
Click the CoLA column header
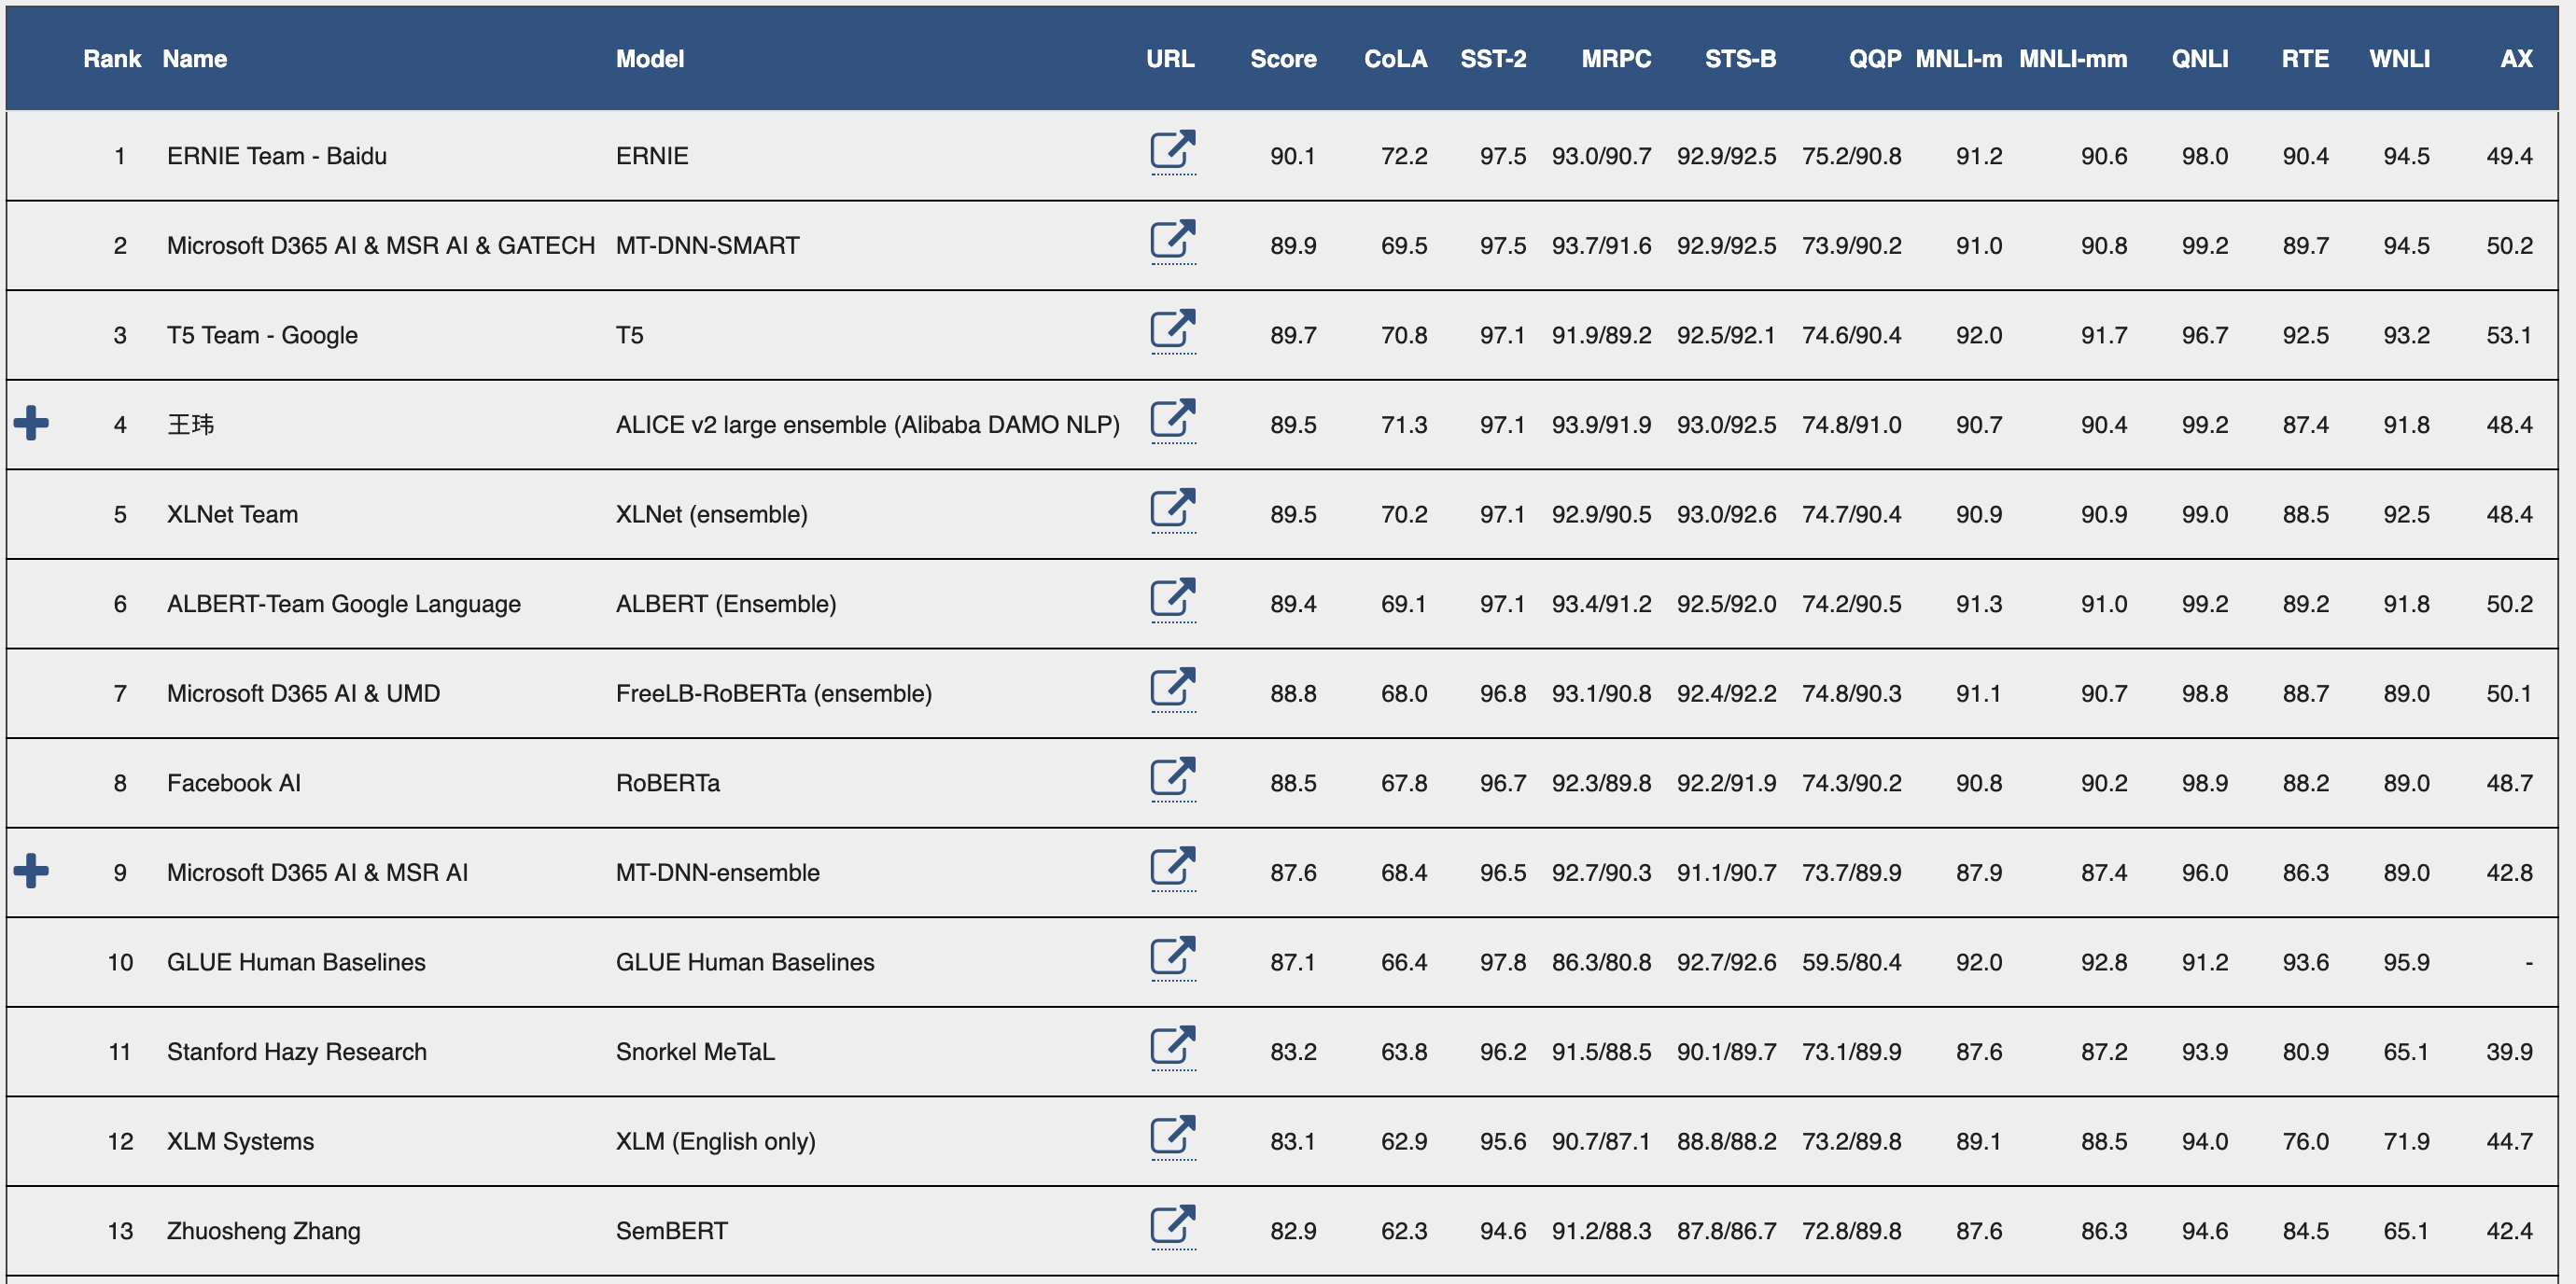pos(1395,59)
